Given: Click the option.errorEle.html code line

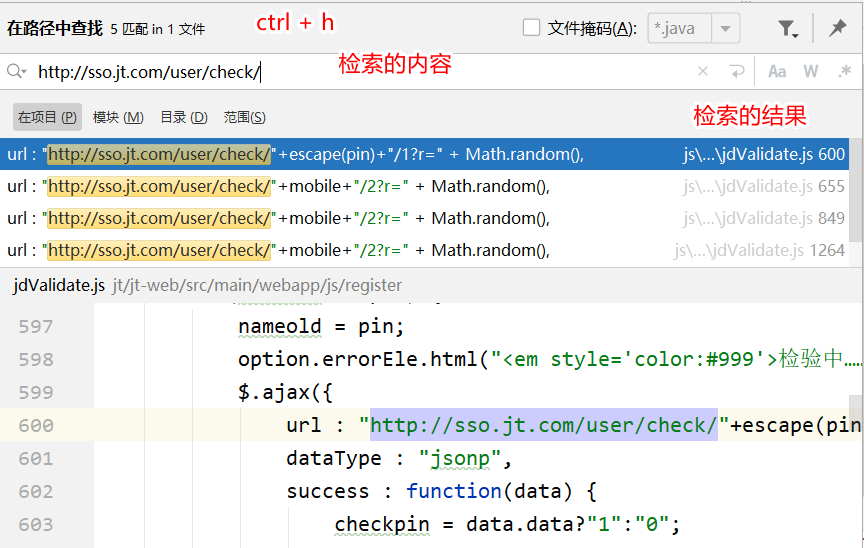Looking at the screenshot, I should (549, 360).
